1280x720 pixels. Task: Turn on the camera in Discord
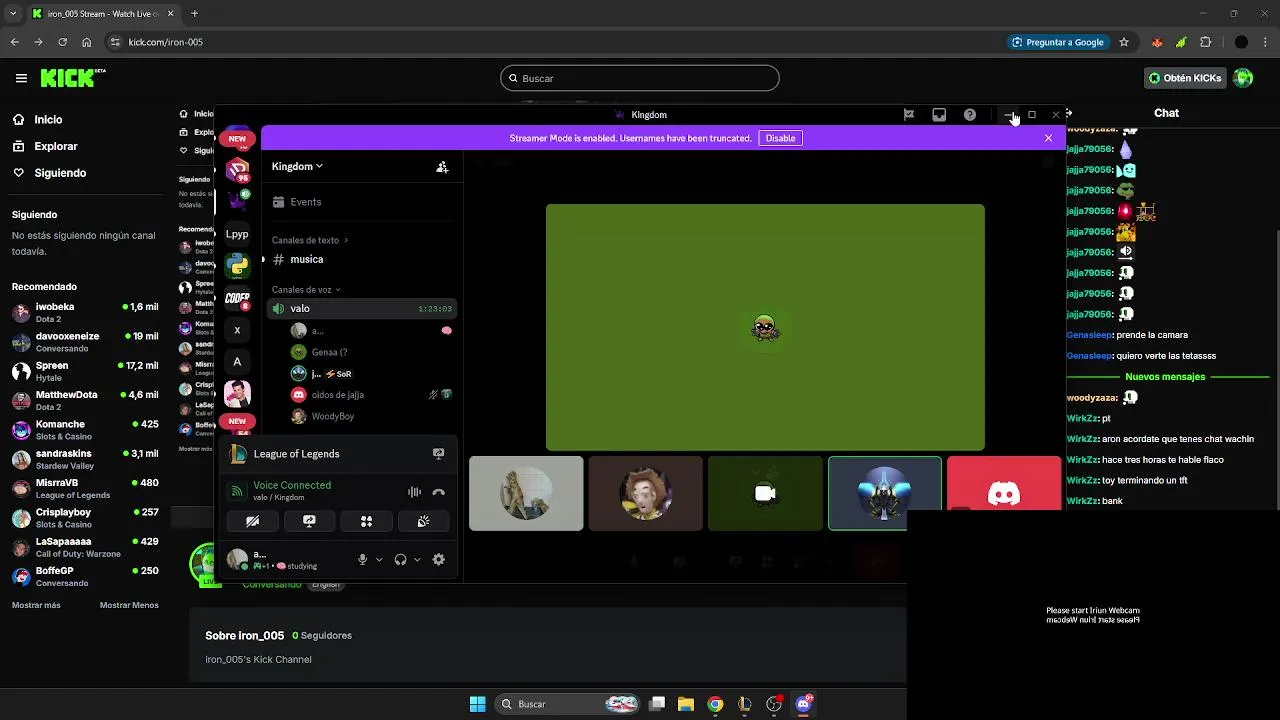pos(252,521)
